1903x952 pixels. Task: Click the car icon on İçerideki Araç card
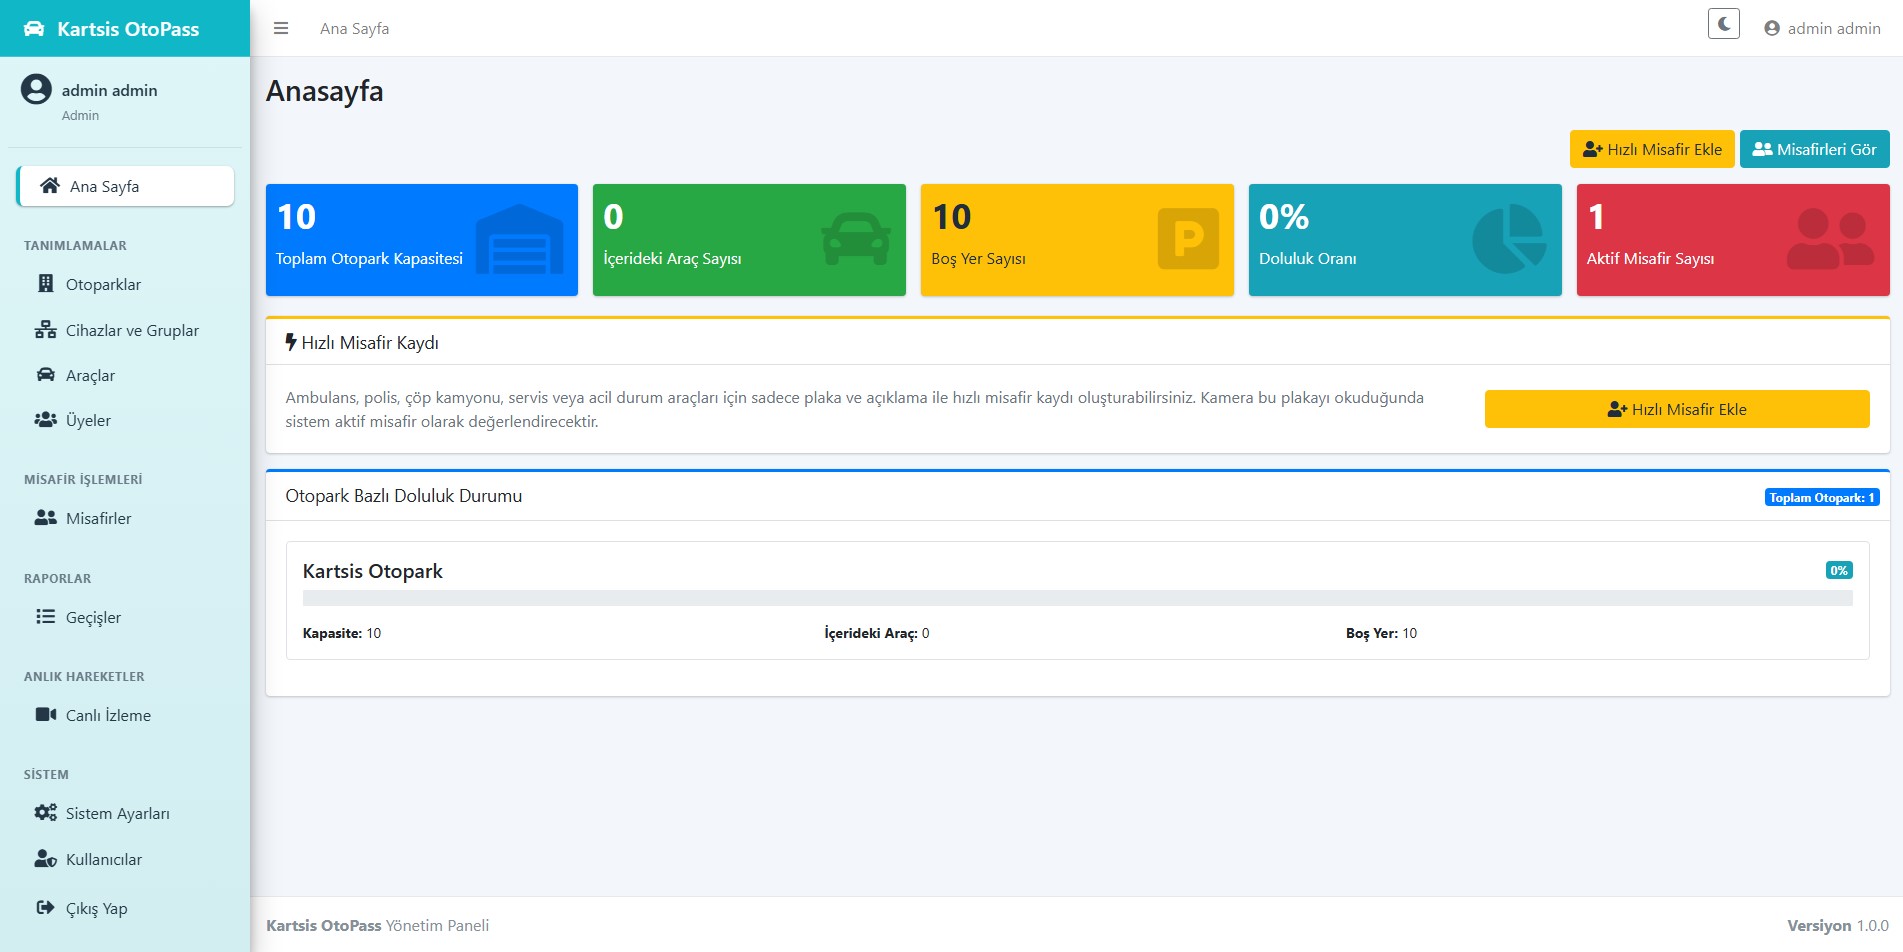click(x=856, y=239)
